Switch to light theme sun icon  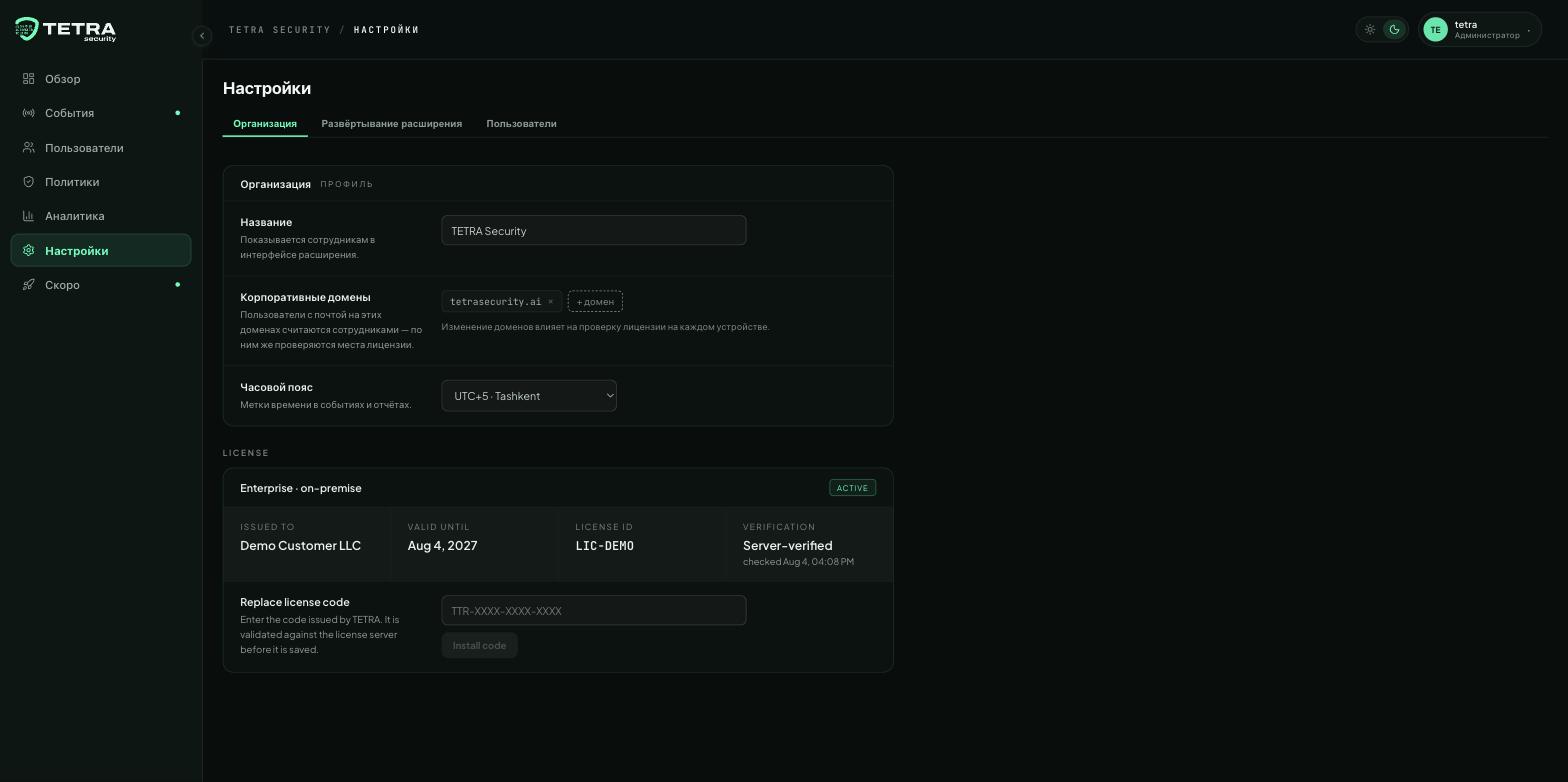[1370, 30]
